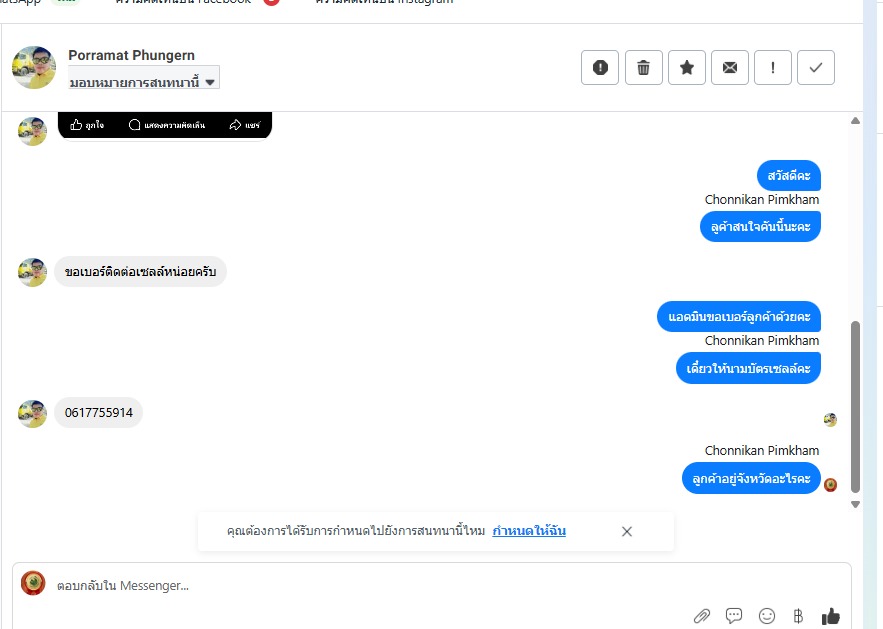
Task: Open payment request baht icon
Action: [798, 616]
